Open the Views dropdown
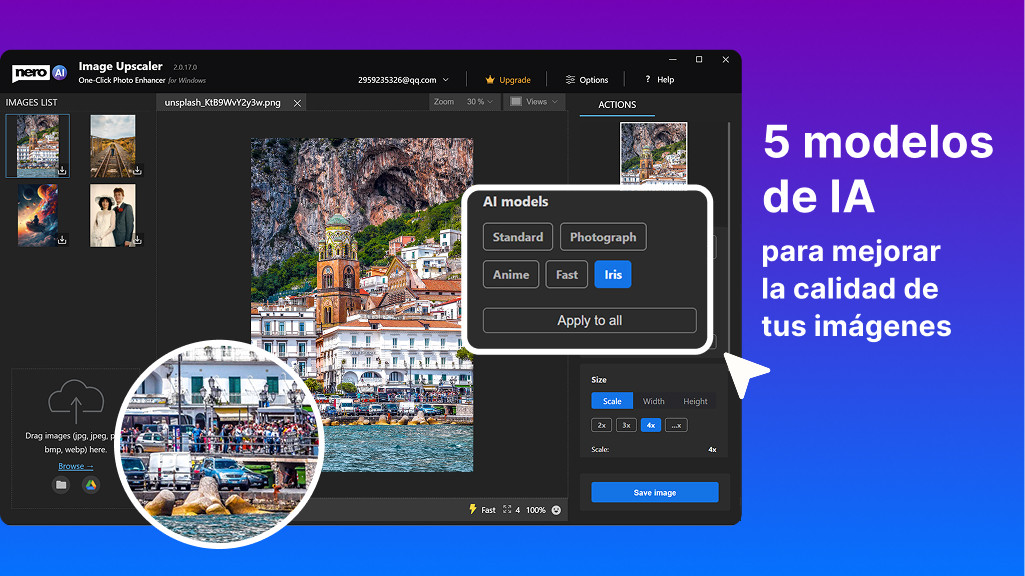 click(x=534, y=101)
